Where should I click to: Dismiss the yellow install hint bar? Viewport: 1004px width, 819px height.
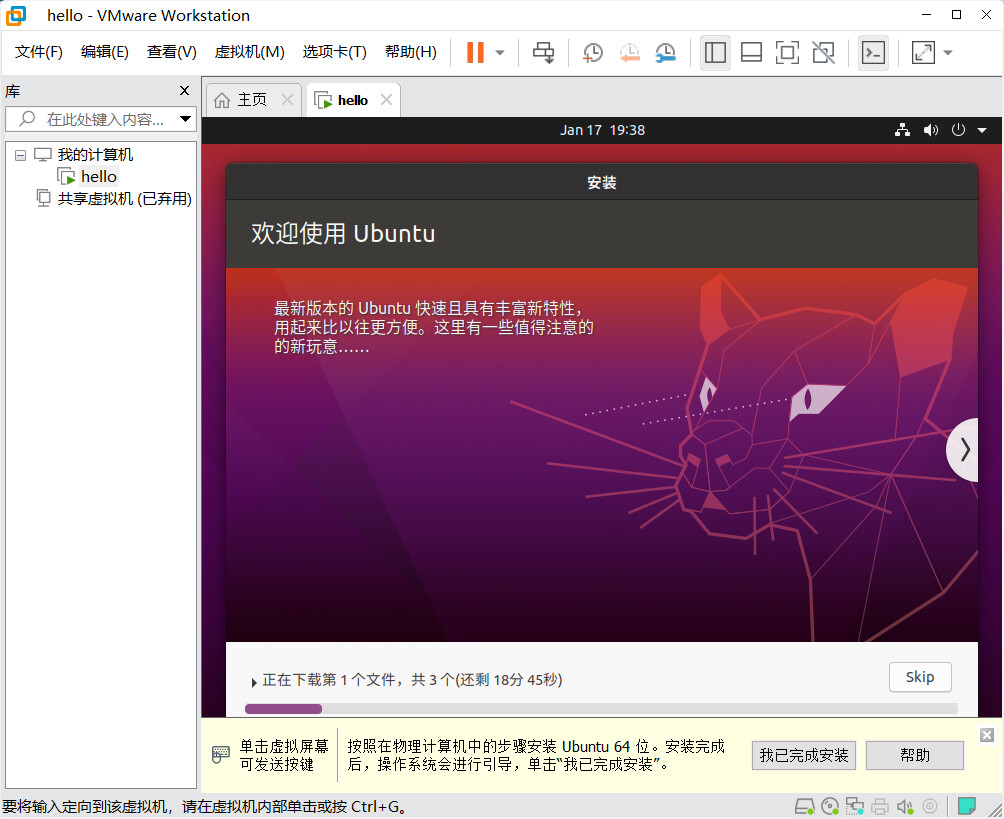[x=987, y=734]
